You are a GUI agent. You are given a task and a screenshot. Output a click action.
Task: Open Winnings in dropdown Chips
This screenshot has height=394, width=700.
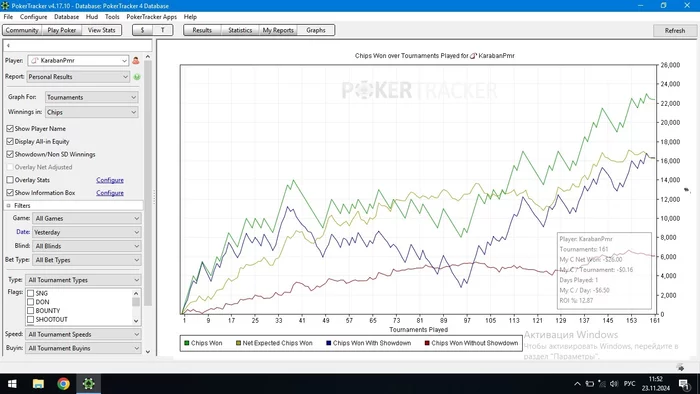92,112
